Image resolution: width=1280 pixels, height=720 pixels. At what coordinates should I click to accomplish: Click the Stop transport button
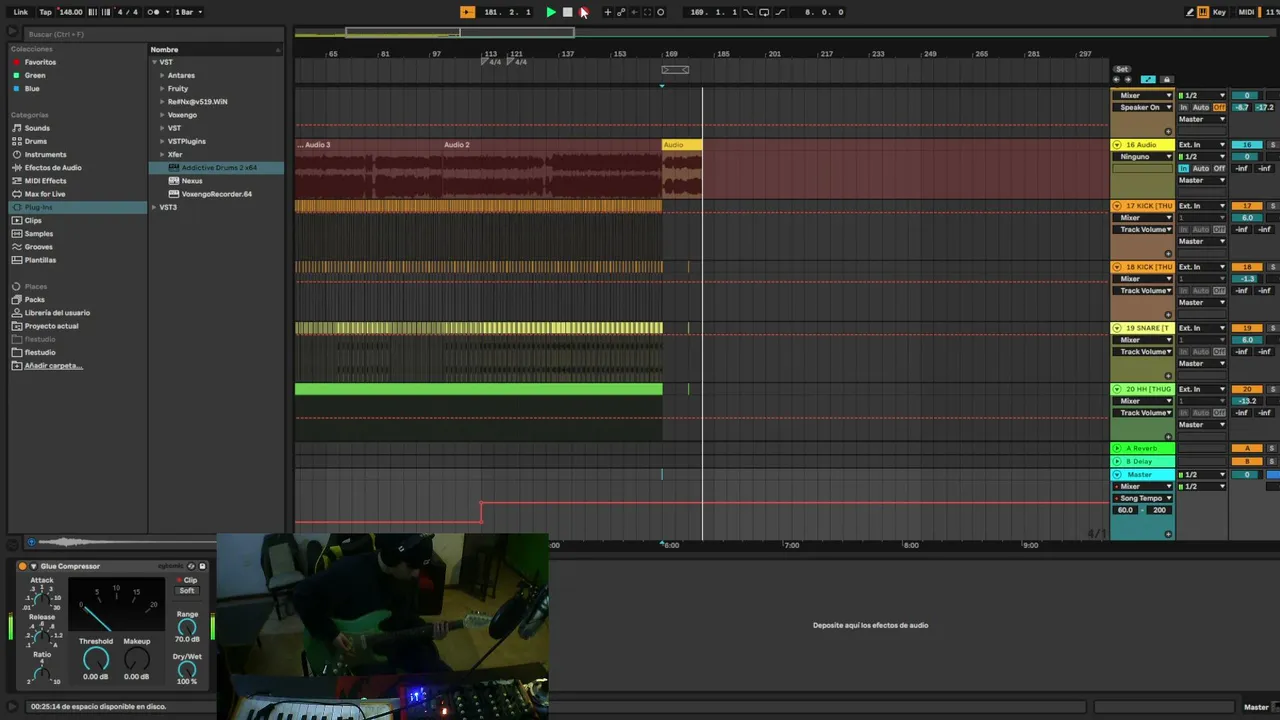567,12
